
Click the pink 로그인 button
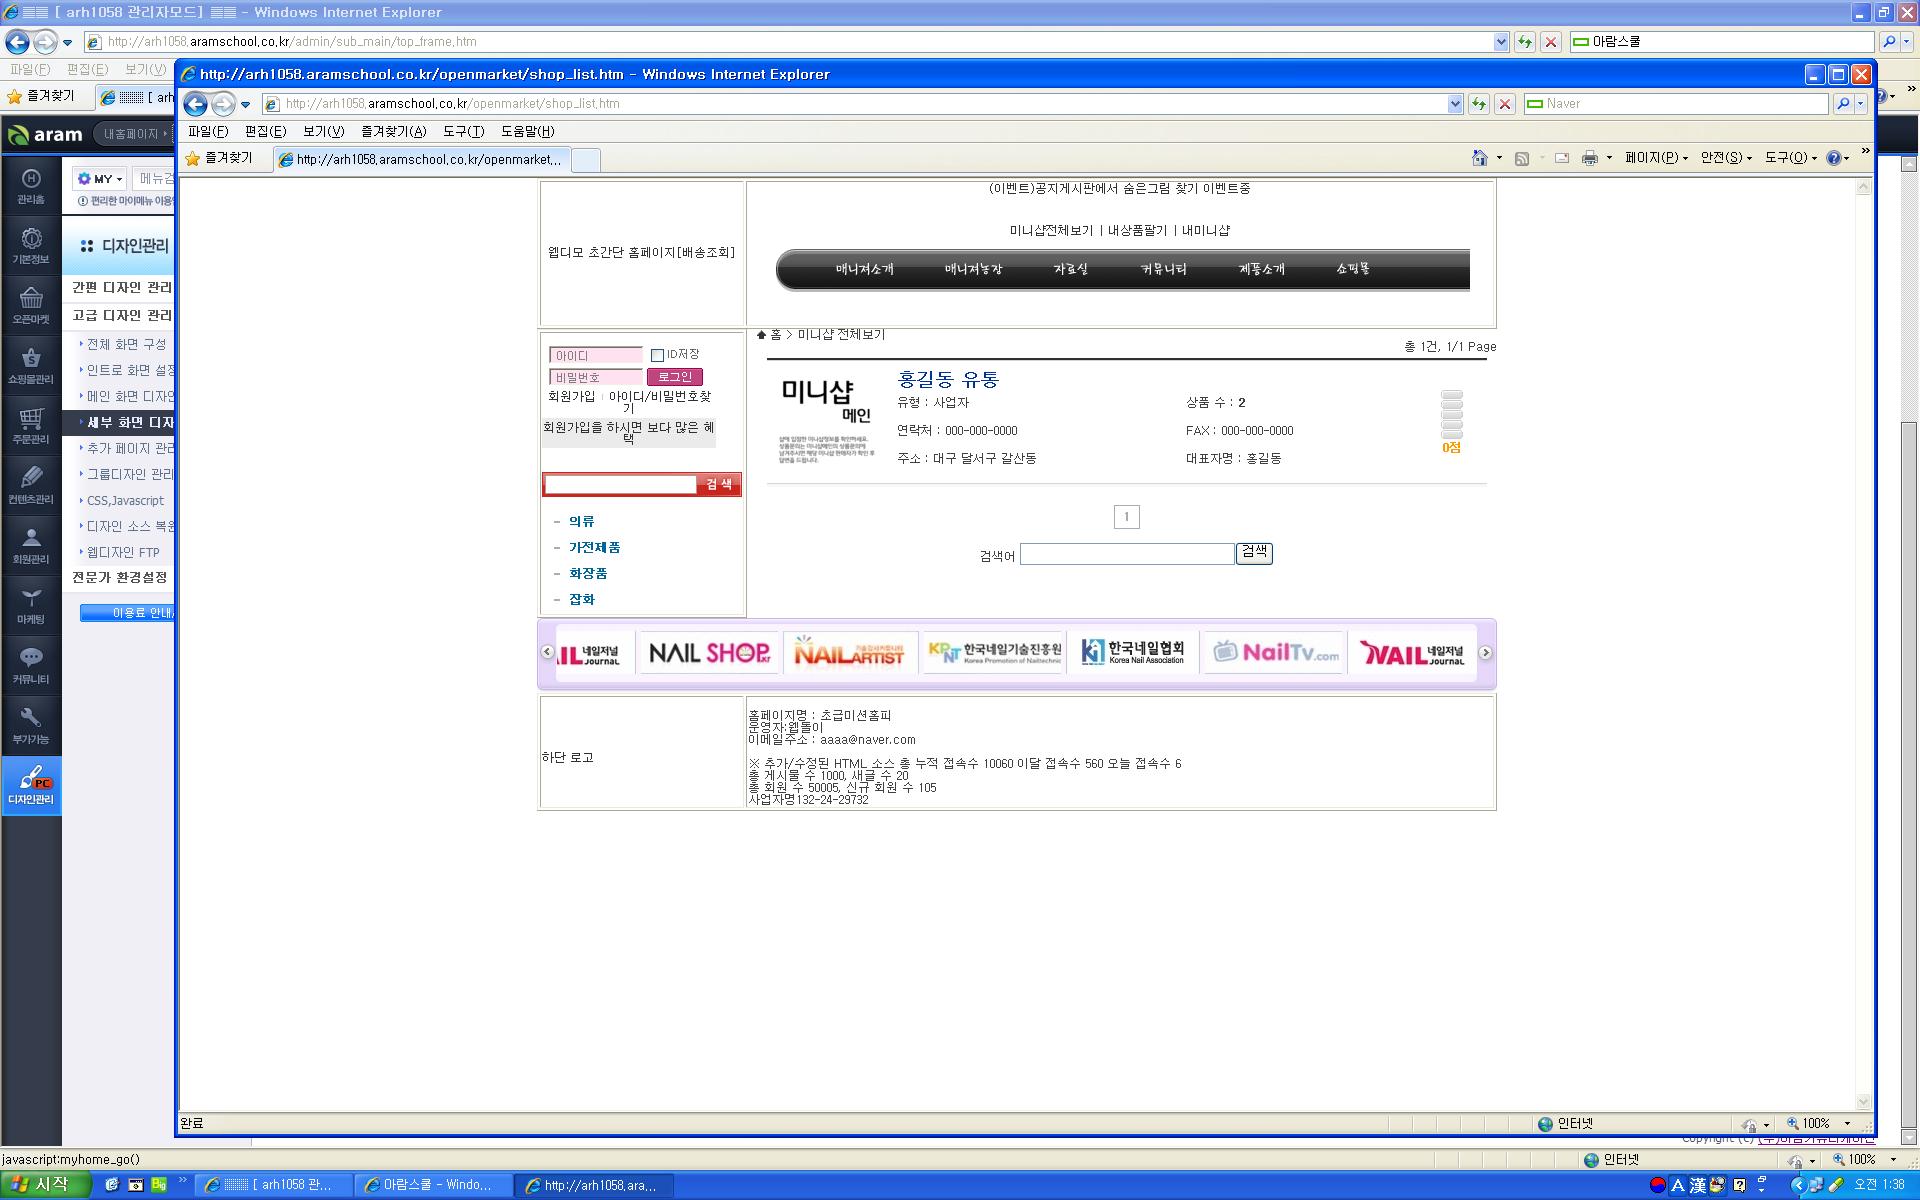click(x=675, y=377)
